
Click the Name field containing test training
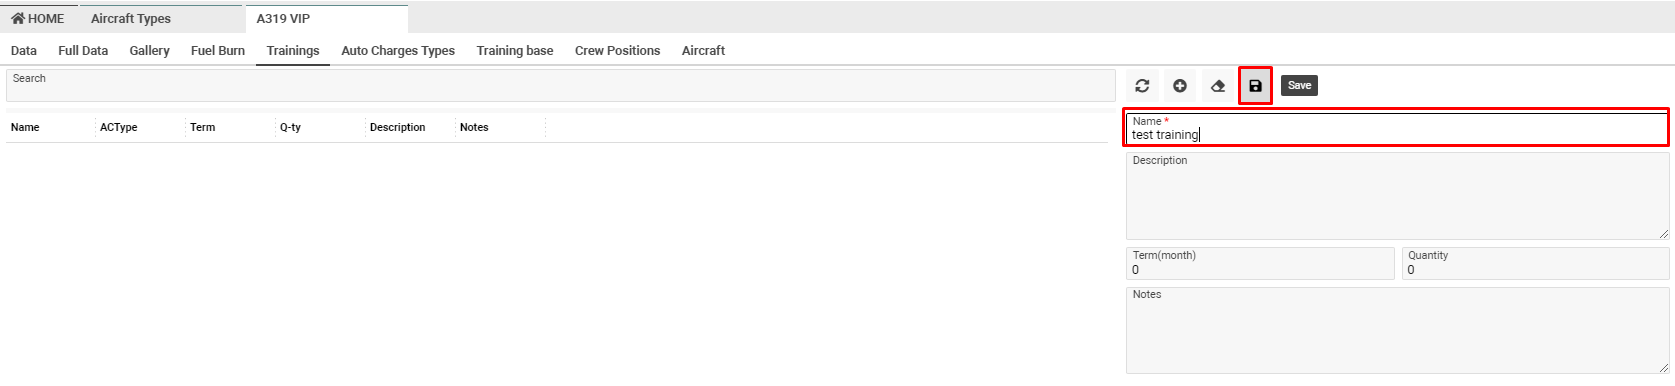click(1397, 128)
